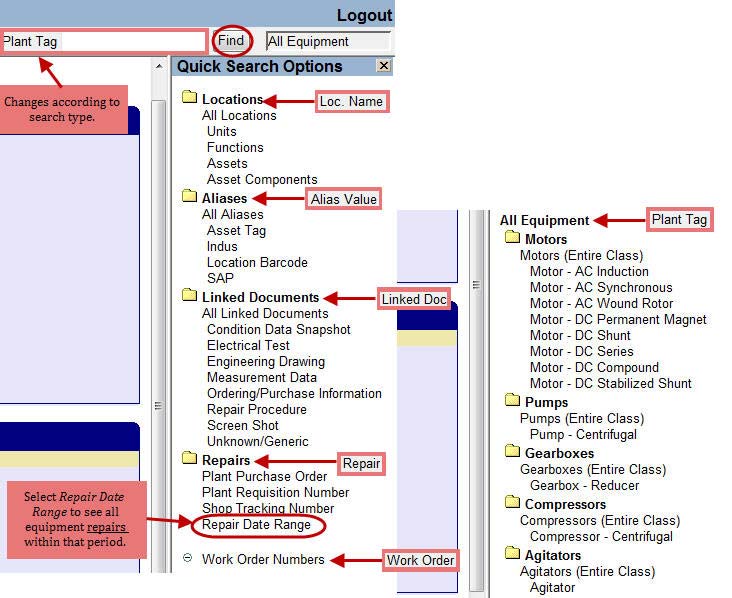The width and height of the screenshot is (732, 598).
Task: Choose Pump - Centrifugal from equipment list
Action: point(583,435)
